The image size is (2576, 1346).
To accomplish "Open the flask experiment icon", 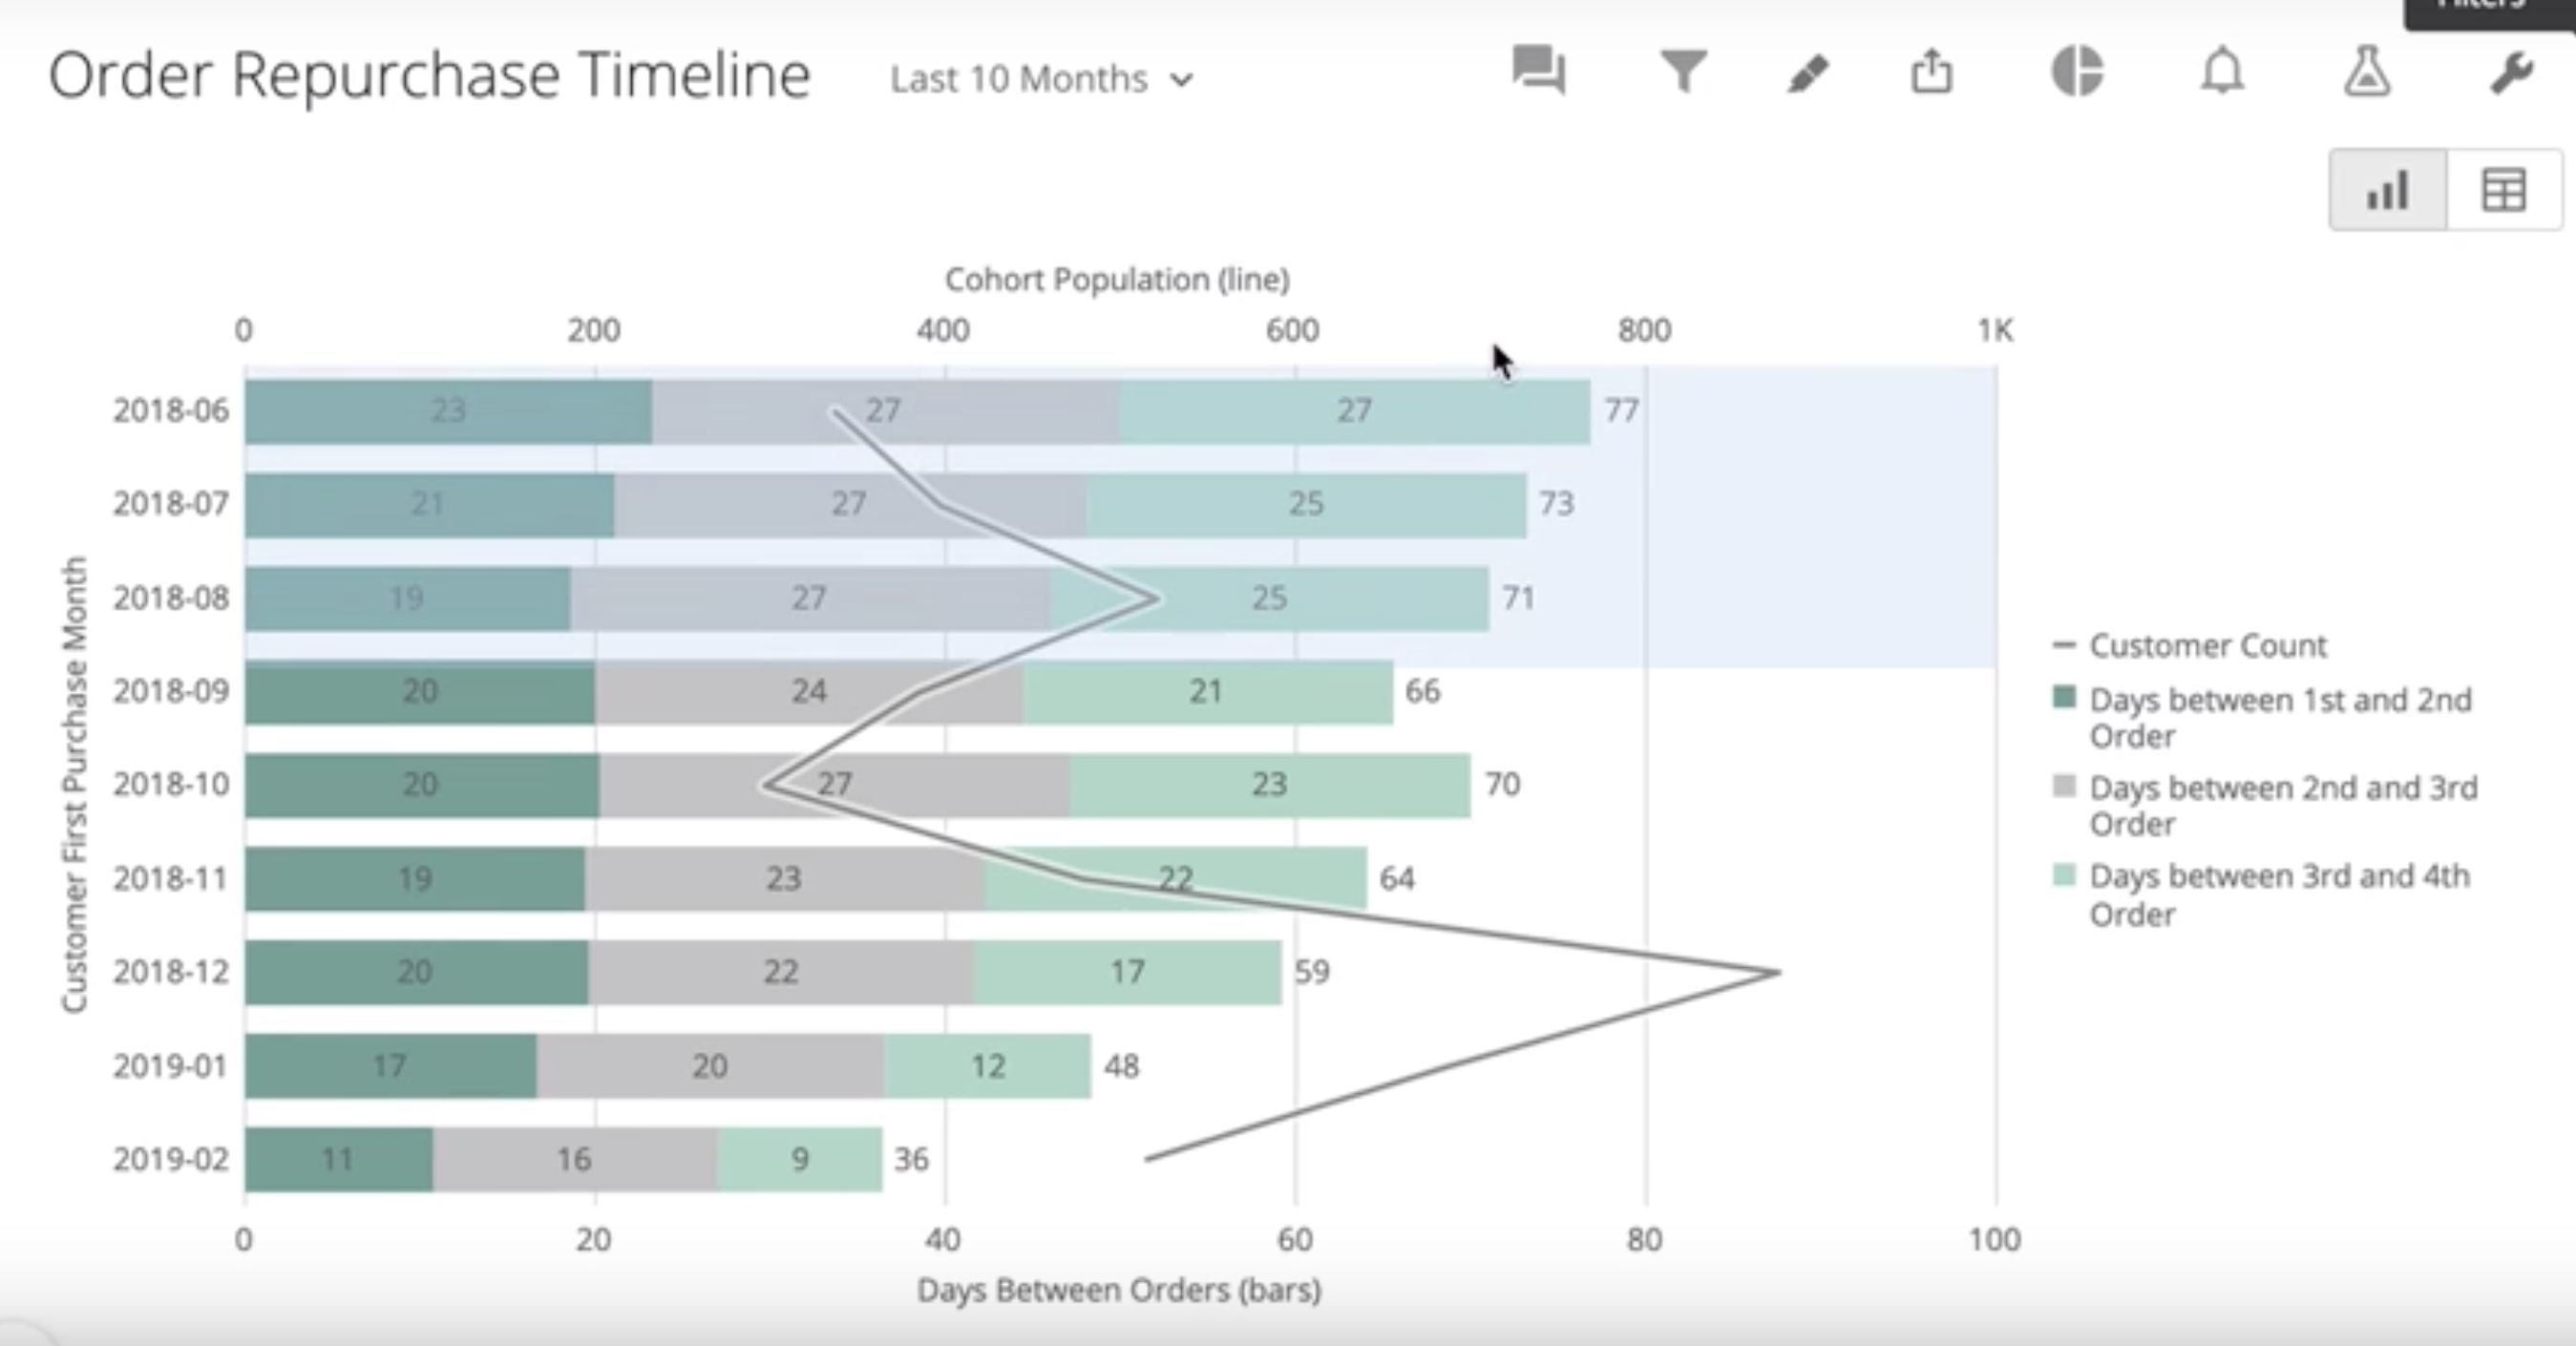I will (2366, 72).
